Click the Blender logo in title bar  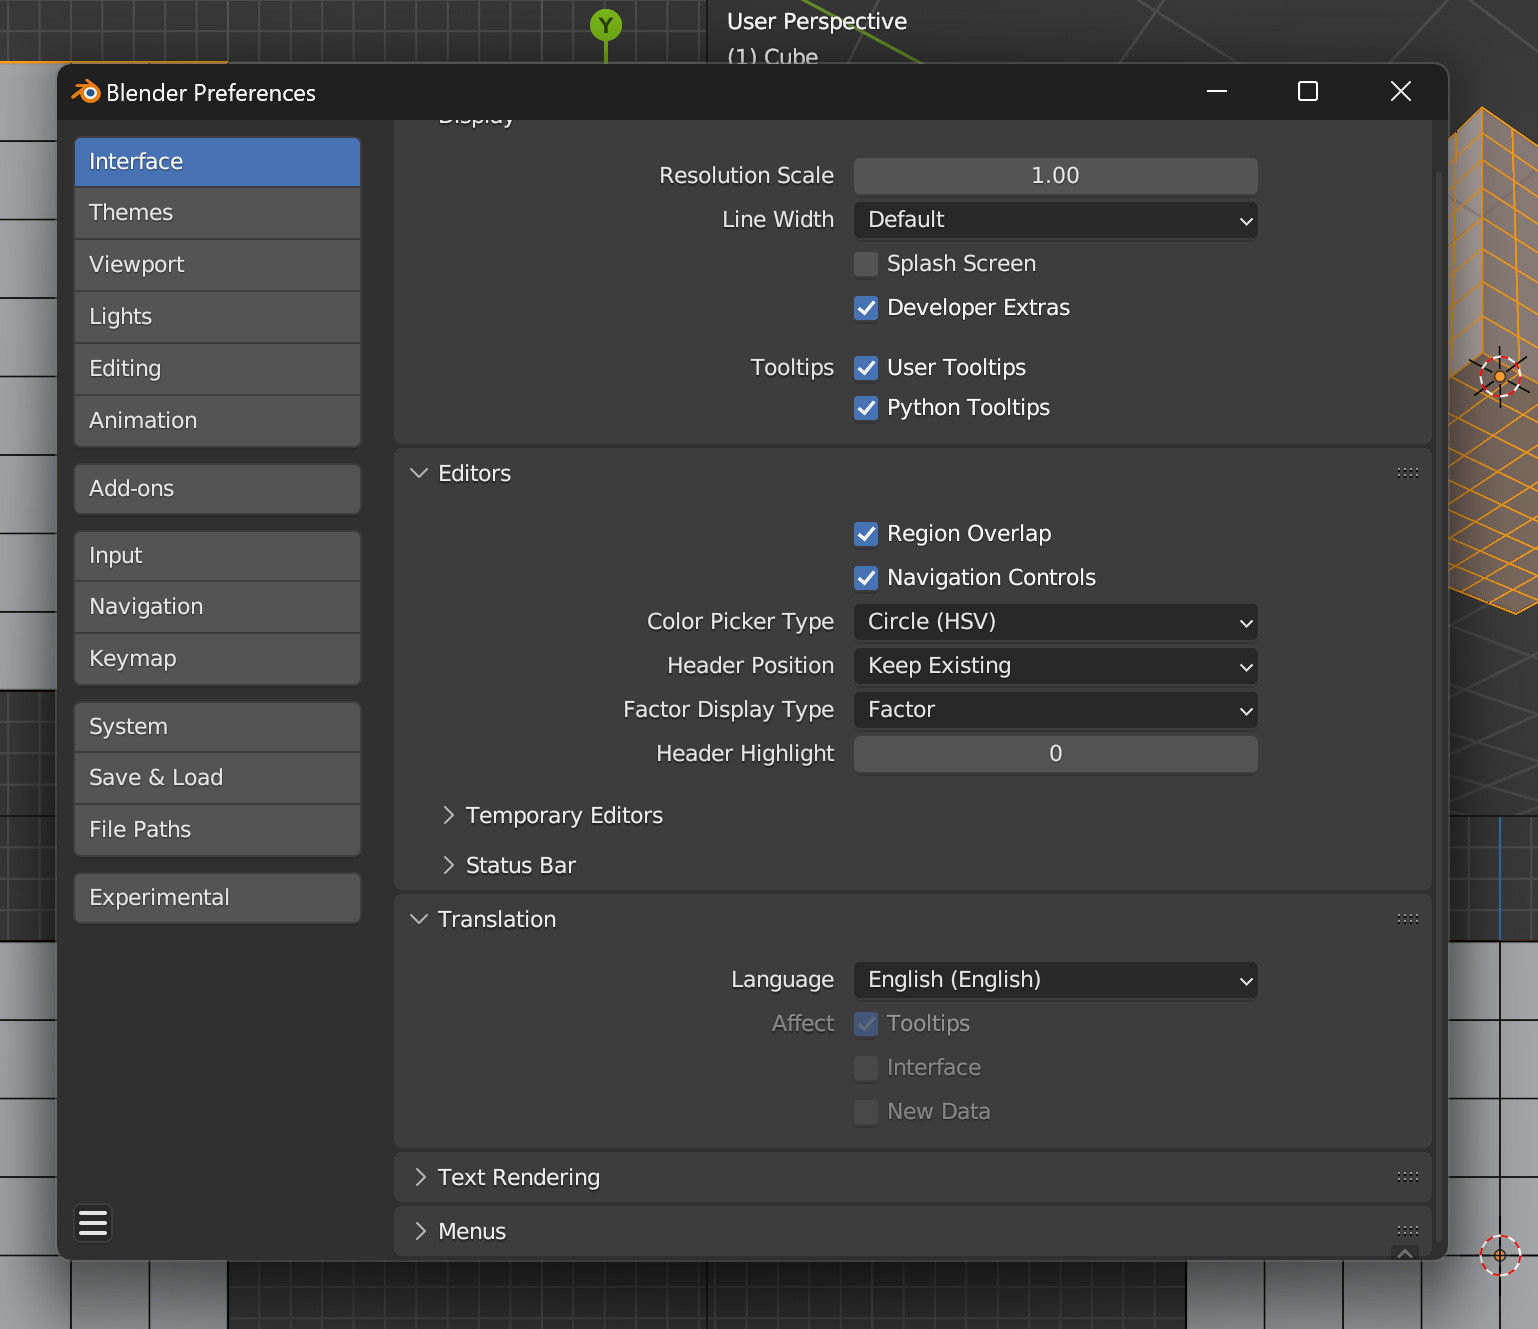86,92
